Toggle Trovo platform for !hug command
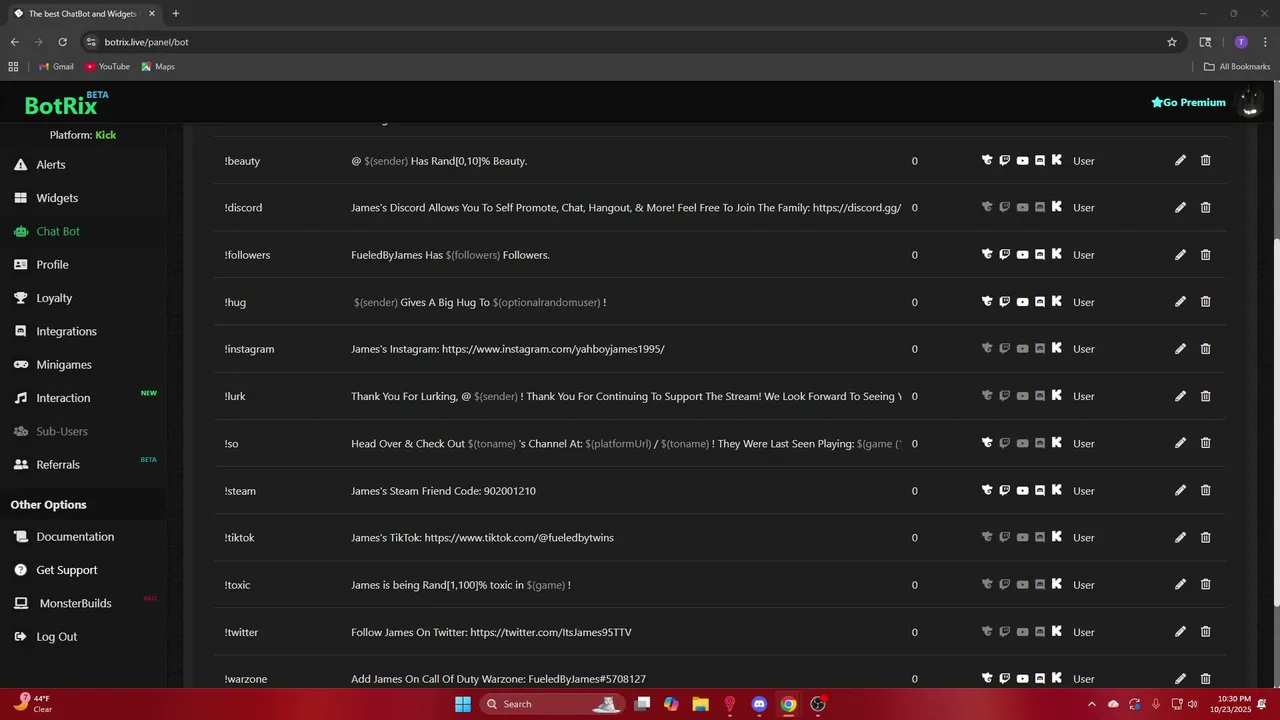The height and width of the screenshot is (720, 1280). tap(987, 301)
